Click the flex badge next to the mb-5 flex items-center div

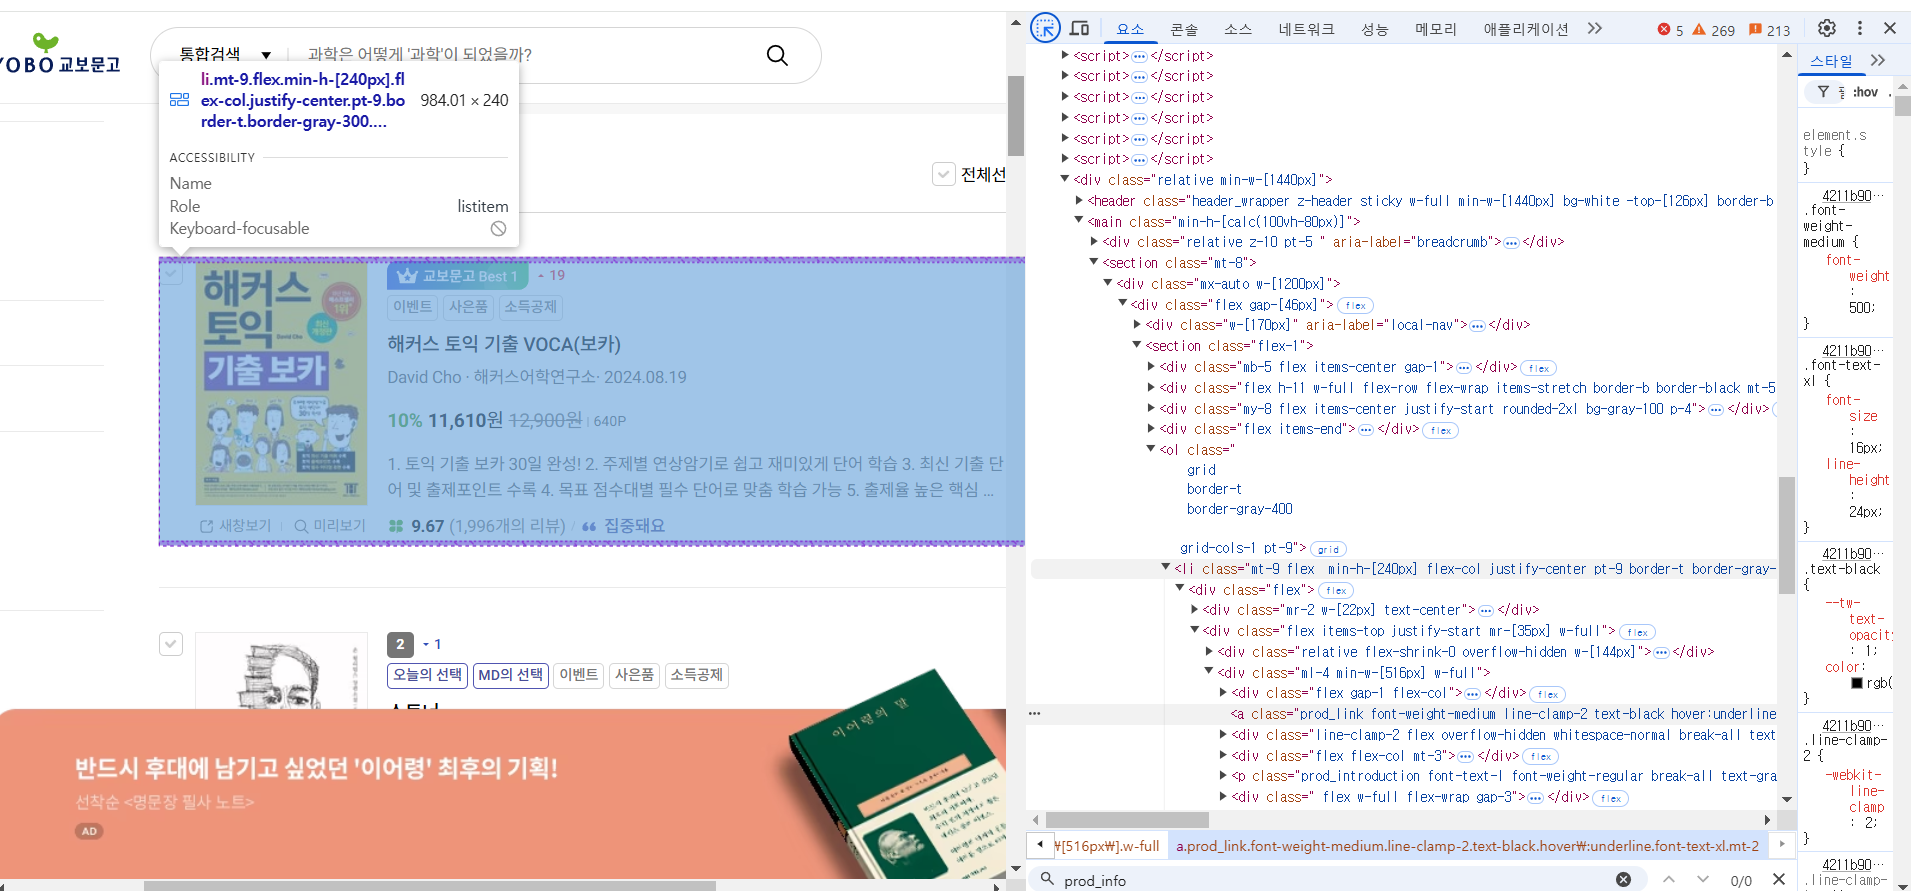click(x=1539, y=368)
